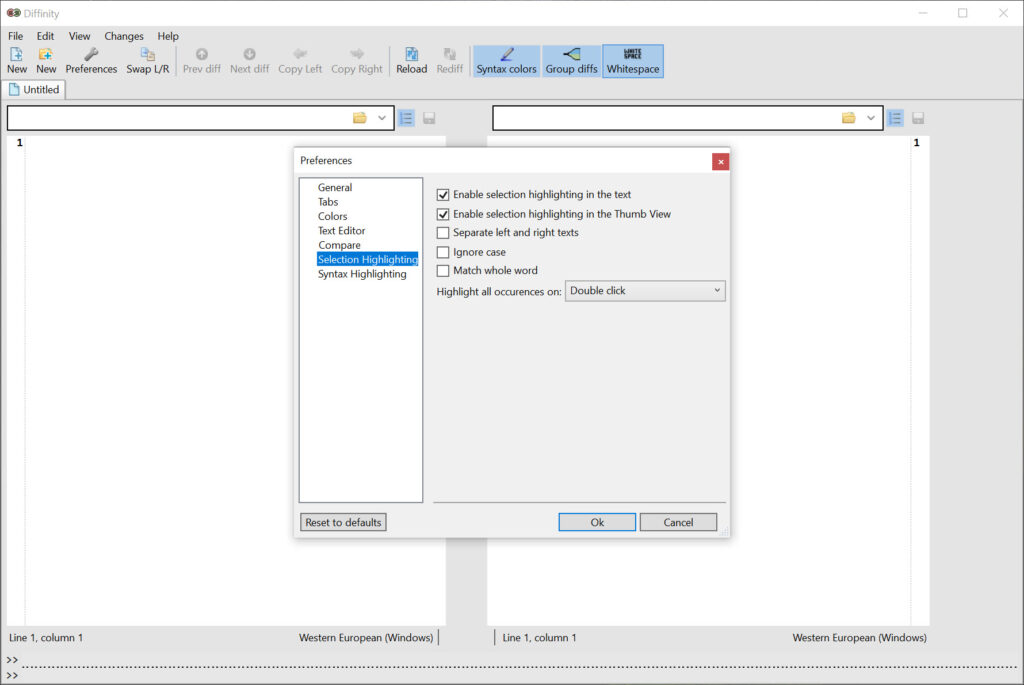Viewport: 1024px width, 685px height.
Task: Jump to the Next diff
Action: pyautogui.click(x=249, y=61)
